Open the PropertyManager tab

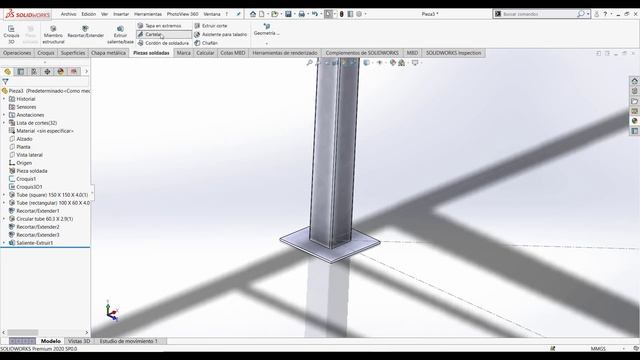coord(21,71)
